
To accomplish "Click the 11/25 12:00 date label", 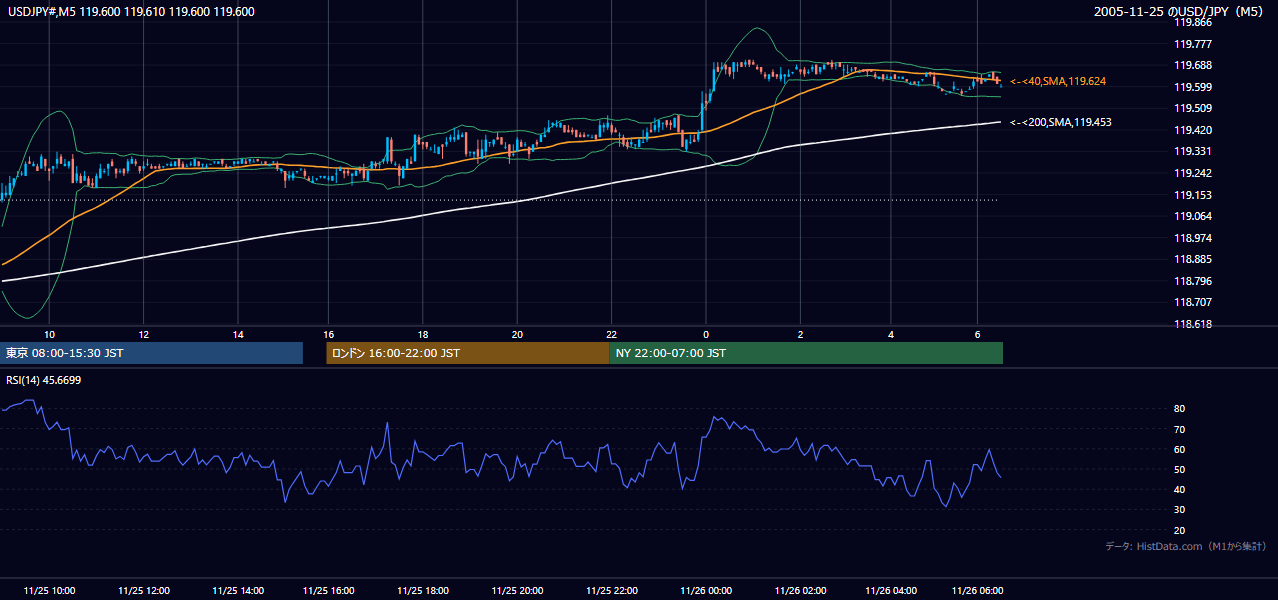I will click(x=144, y=590).
